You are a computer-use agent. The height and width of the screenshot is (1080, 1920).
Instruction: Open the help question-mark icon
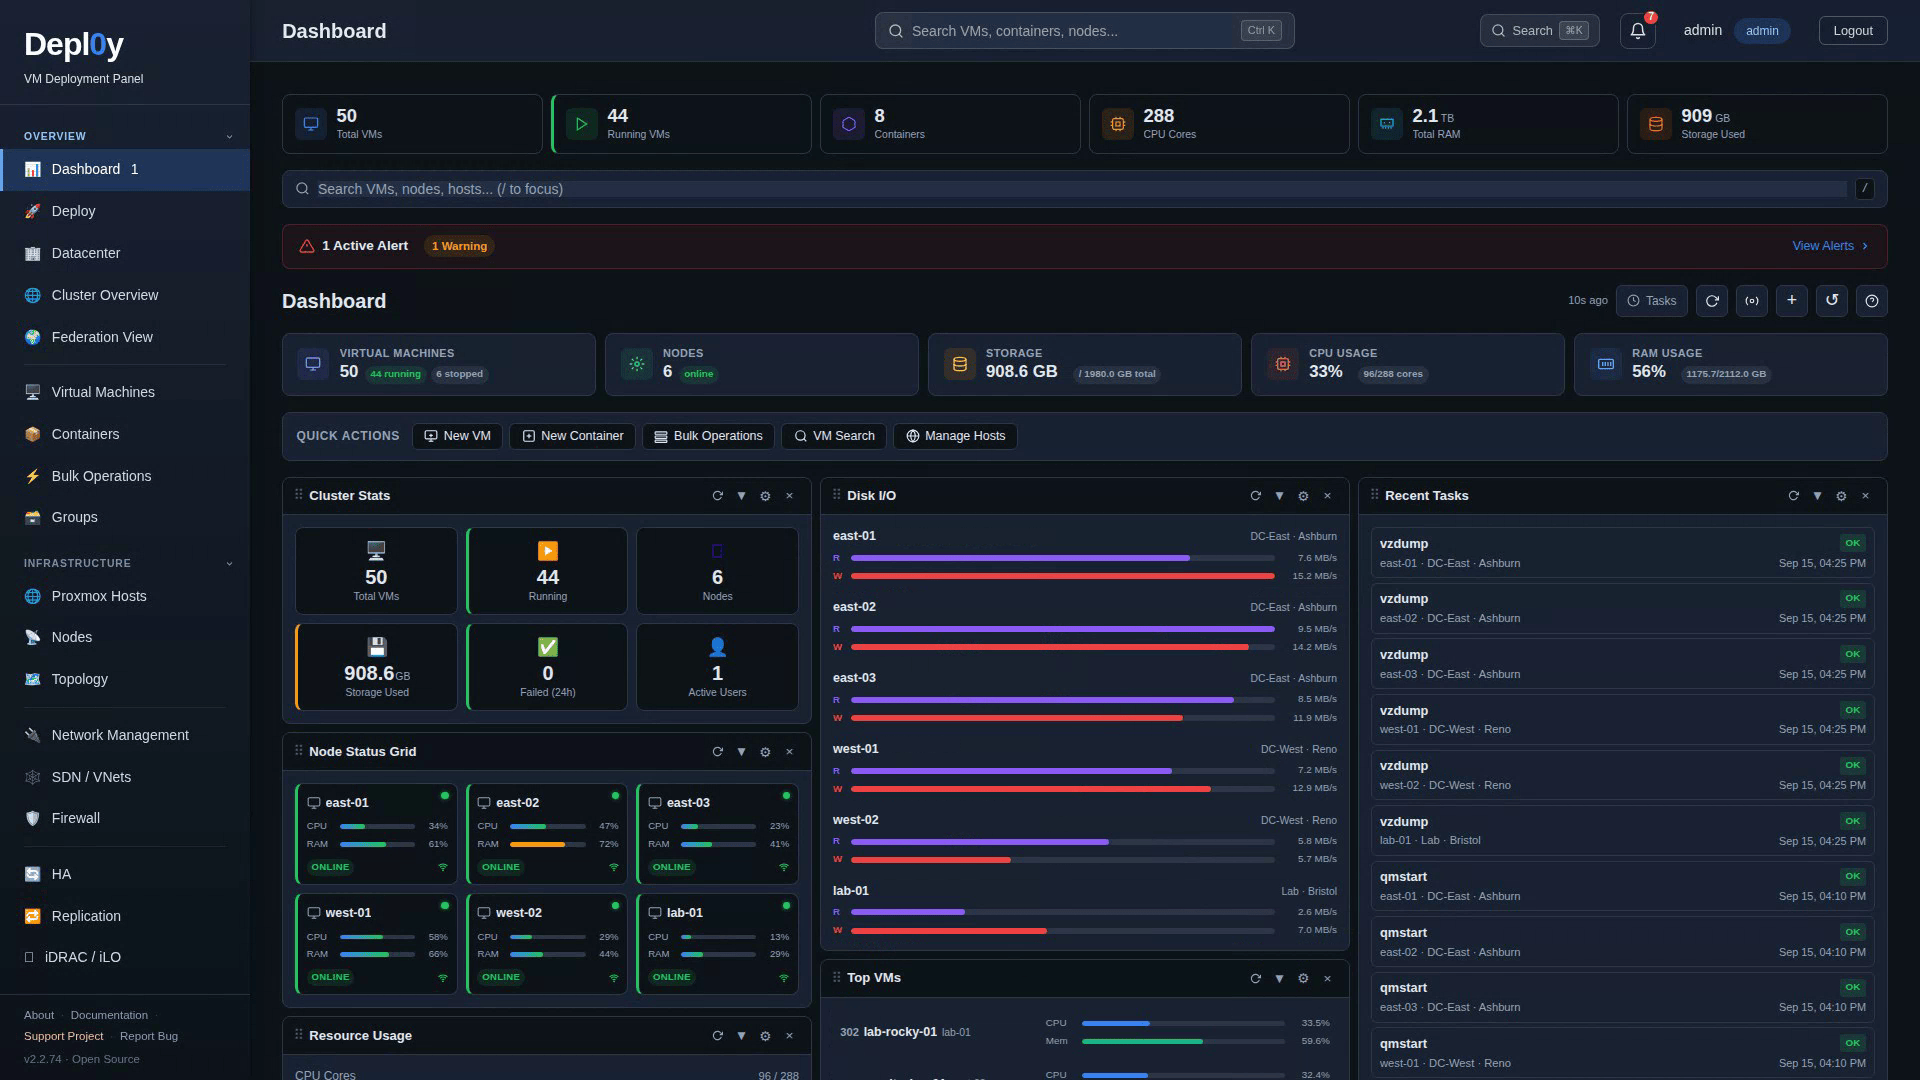tap(1872, 301)
